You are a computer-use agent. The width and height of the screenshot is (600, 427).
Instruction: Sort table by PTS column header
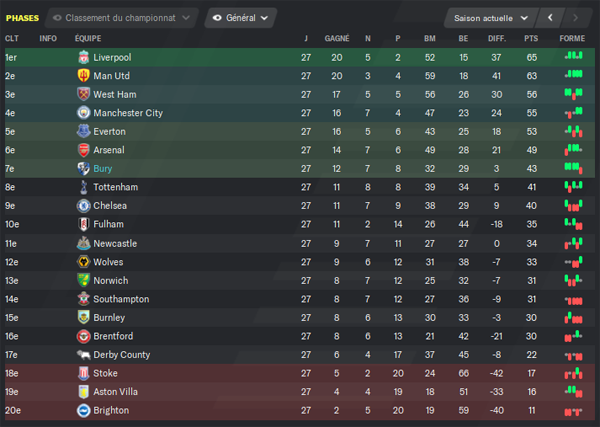point(531,38)
